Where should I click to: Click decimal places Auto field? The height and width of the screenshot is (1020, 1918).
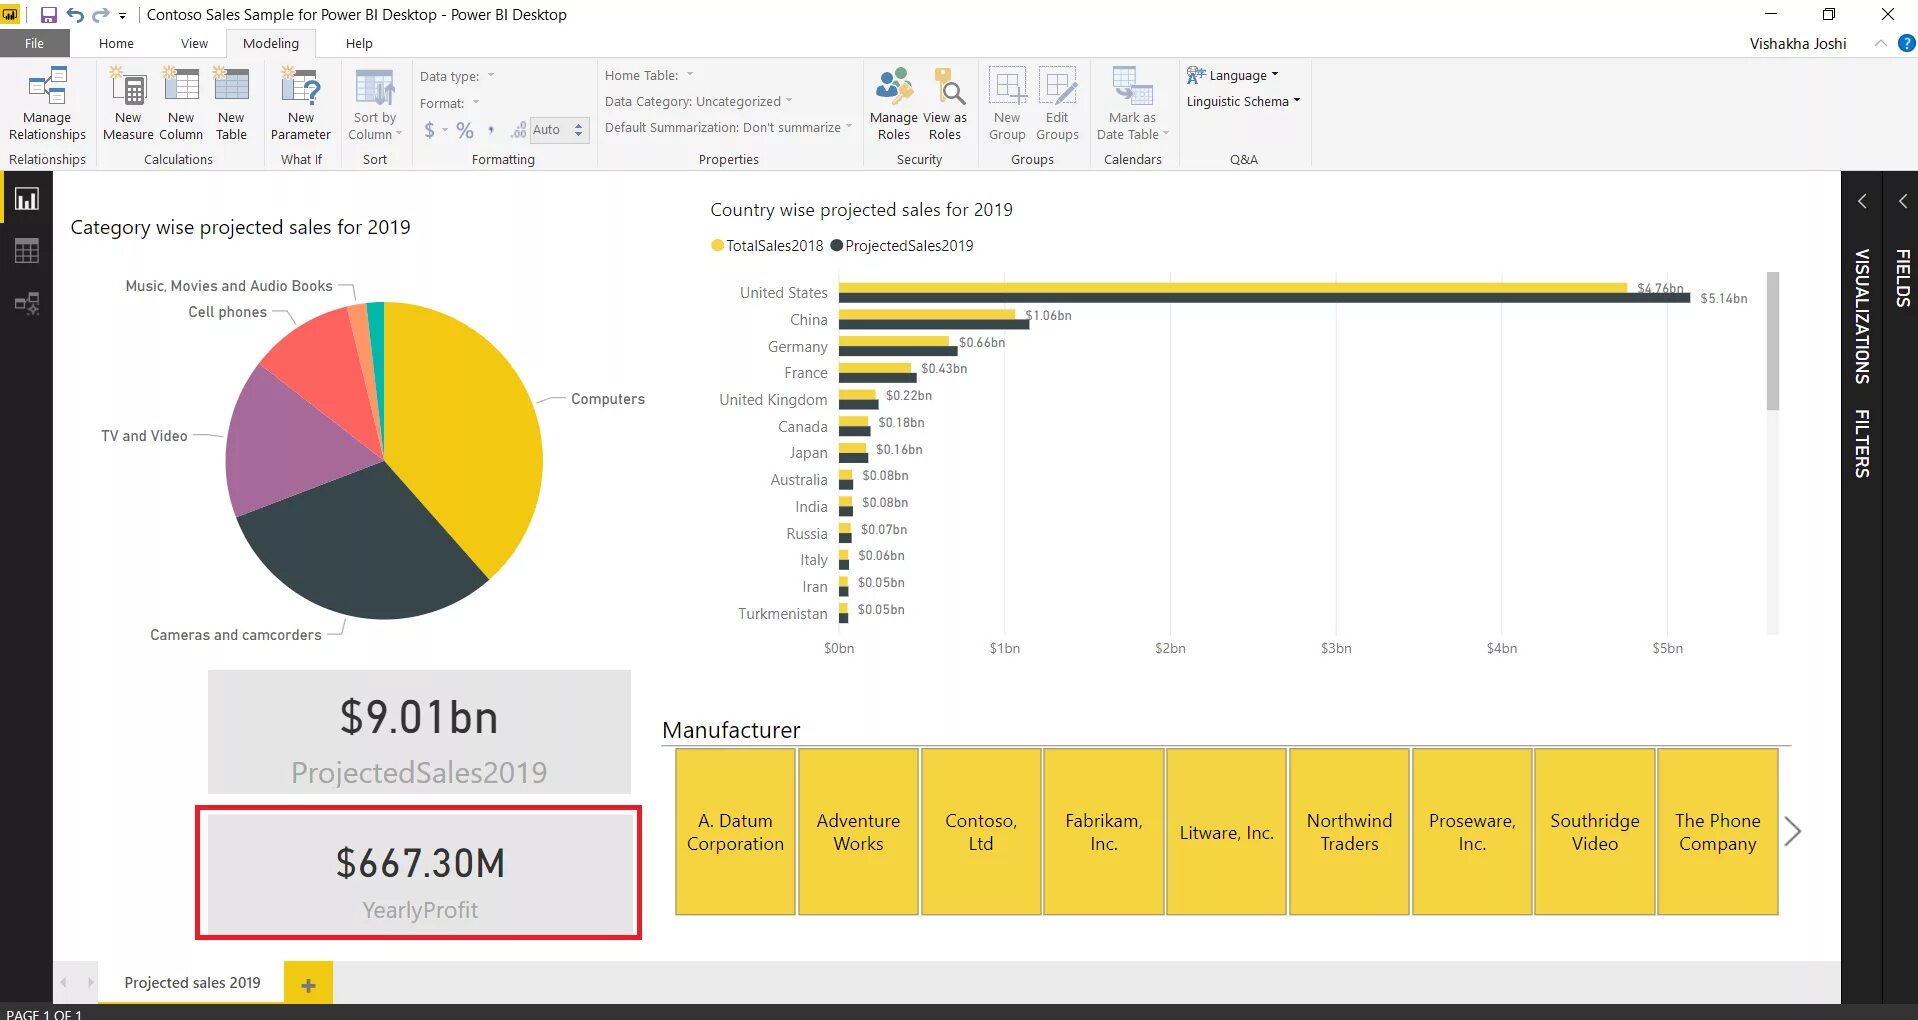point(550,130)
